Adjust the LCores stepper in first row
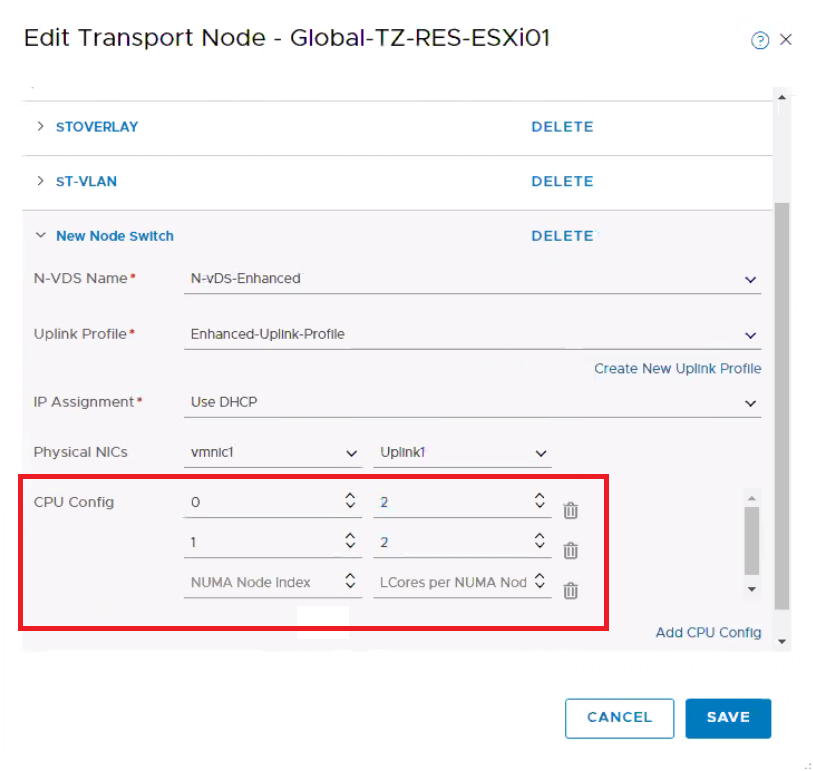The width and height of the screenshot is (813, 771). click(539, 501)
